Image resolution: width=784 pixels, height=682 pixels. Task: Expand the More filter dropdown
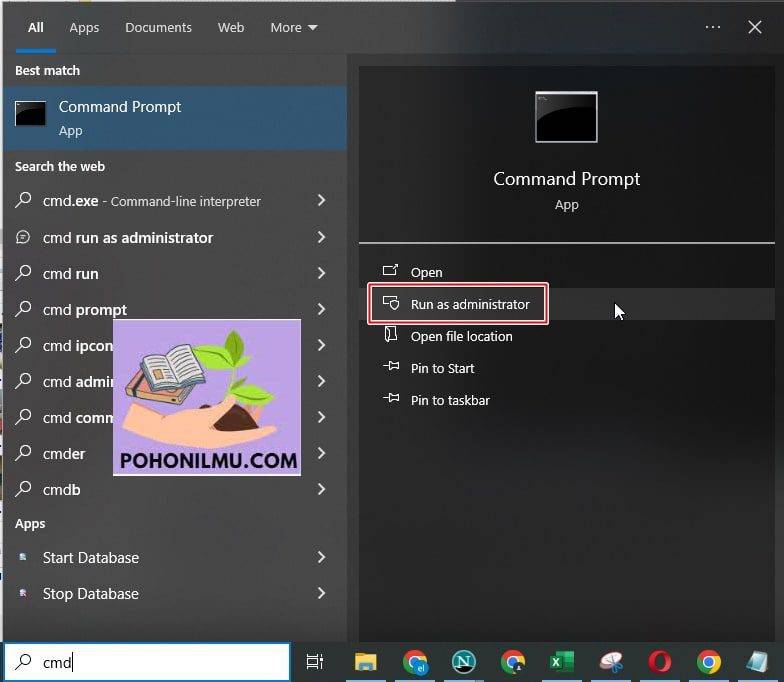pos(294,28)
